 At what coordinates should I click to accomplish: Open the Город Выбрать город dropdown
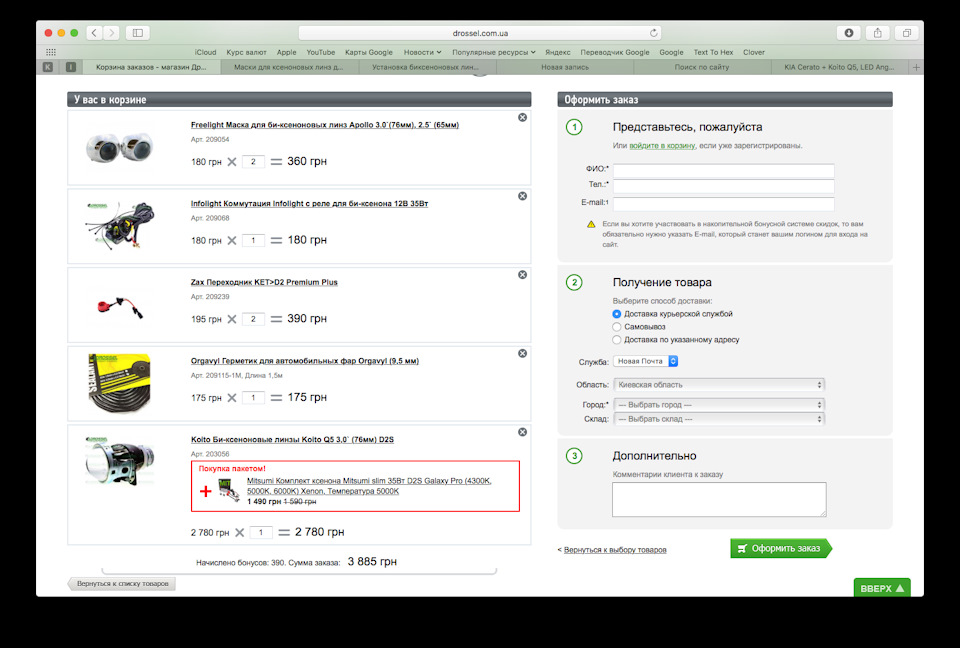tap(719, 405)
